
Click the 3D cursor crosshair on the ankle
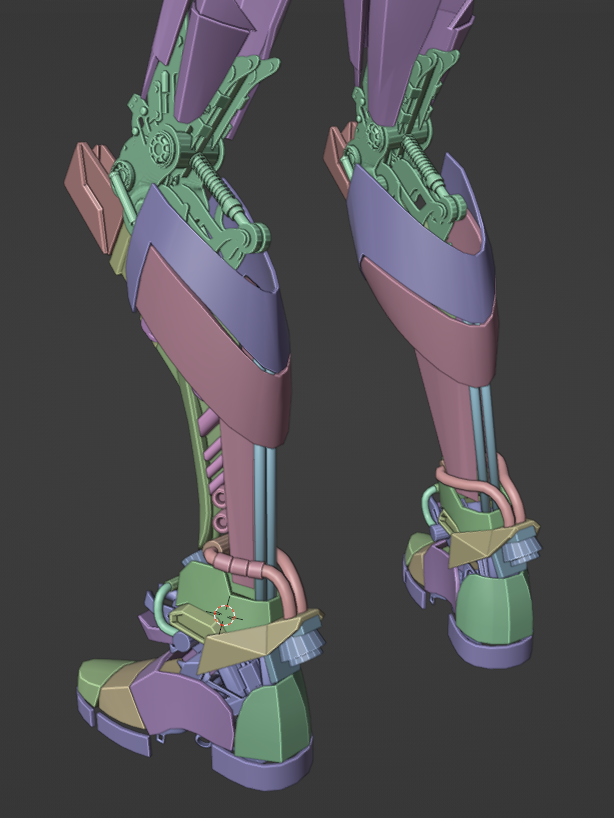(225, 616)
